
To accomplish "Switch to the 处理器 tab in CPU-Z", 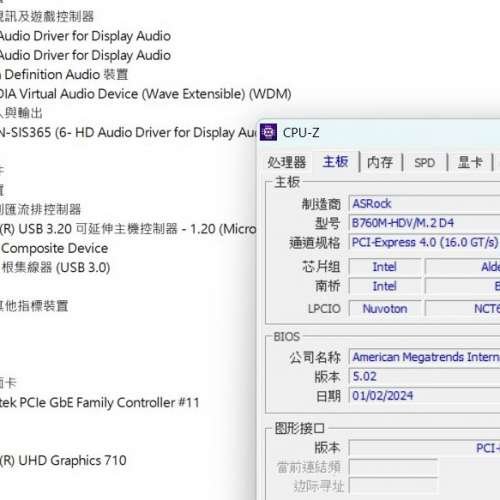I will 287,162.
